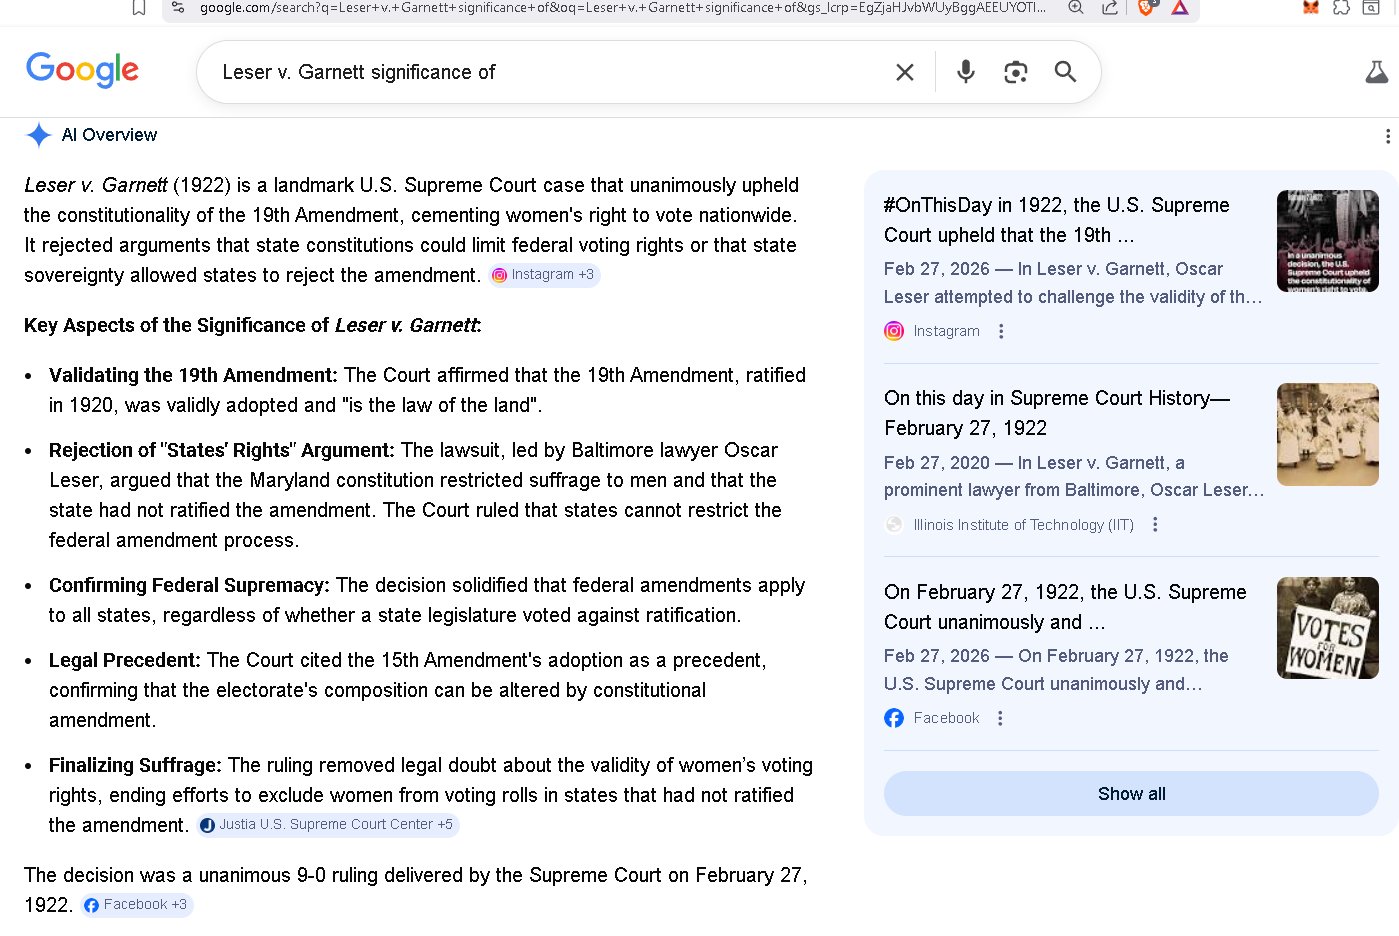Start voice search with microphone
This screenshot has height=936, width=1399.
pos(965,72)
